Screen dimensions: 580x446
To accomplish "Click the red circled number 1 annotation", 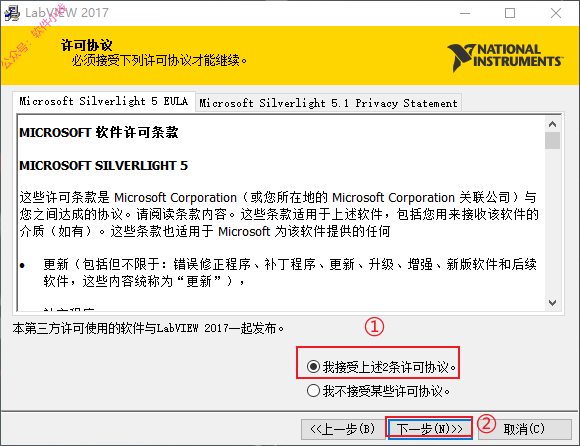I will (374, 327).
